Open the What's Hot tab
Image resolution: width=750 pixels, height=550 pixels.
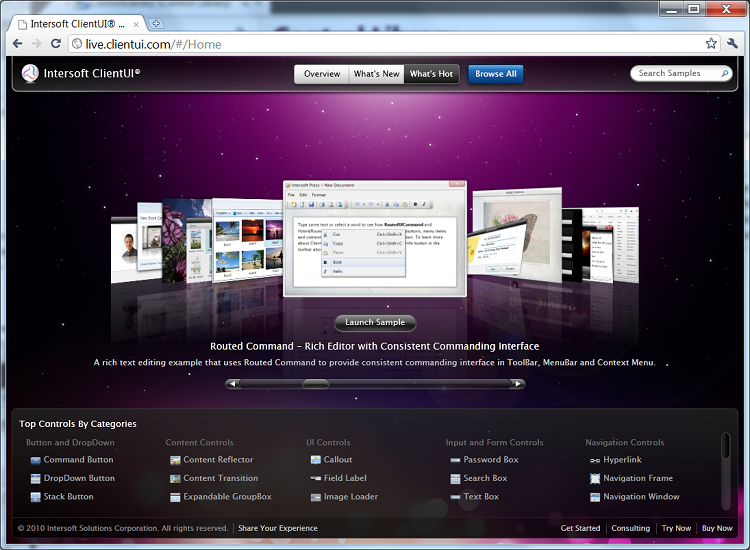[431, 74]
